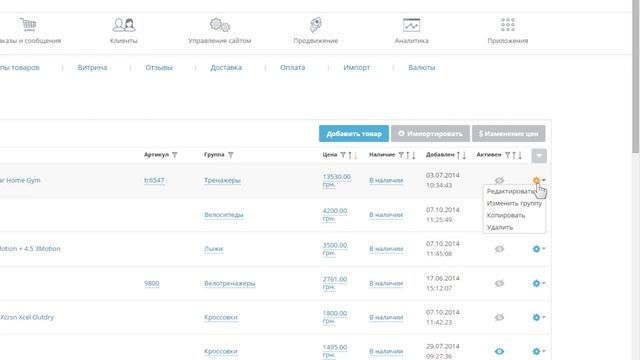
Task: Switch to the Валюты tab
Action: coord(422,67)
